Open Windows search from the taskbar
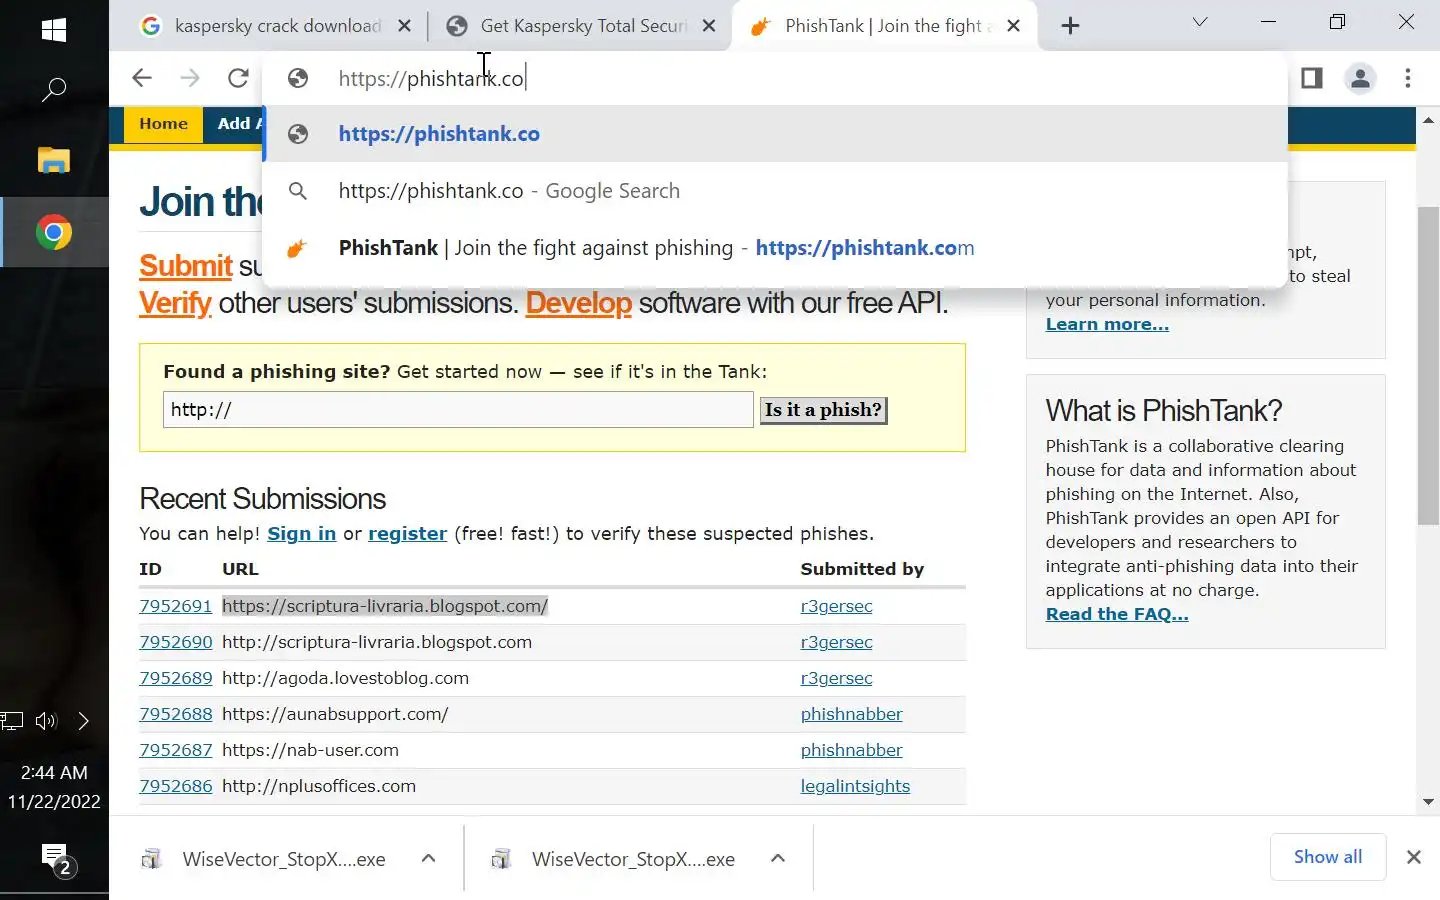Image resolution: width=1440 pixels, height=900 pixels. point(54,90)
